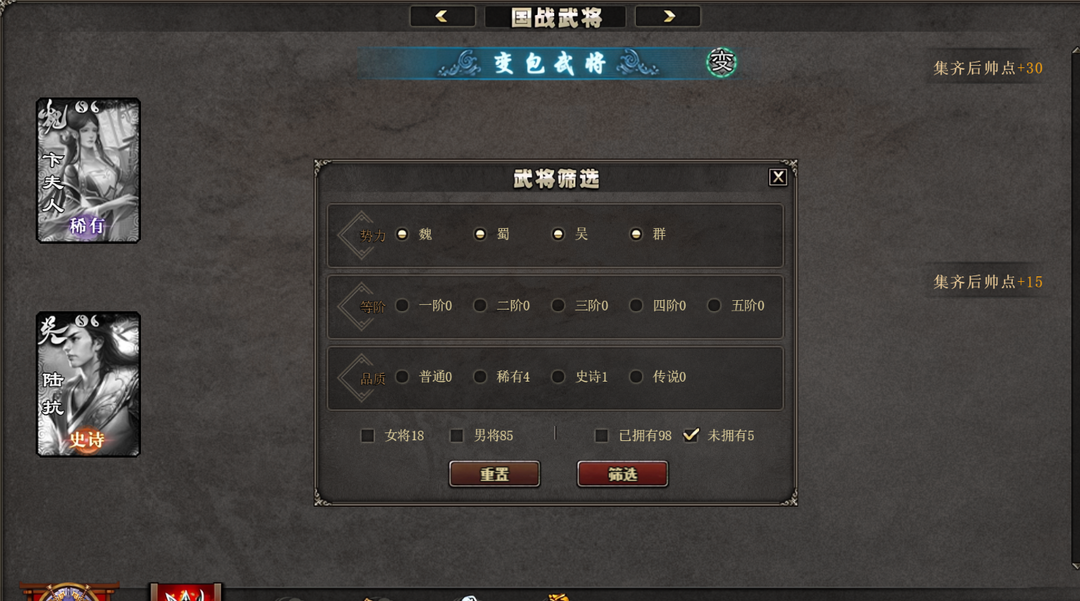Uncheck the 未拥有5 checkbox
1080x601 pixels.
[x=691, y=435]
